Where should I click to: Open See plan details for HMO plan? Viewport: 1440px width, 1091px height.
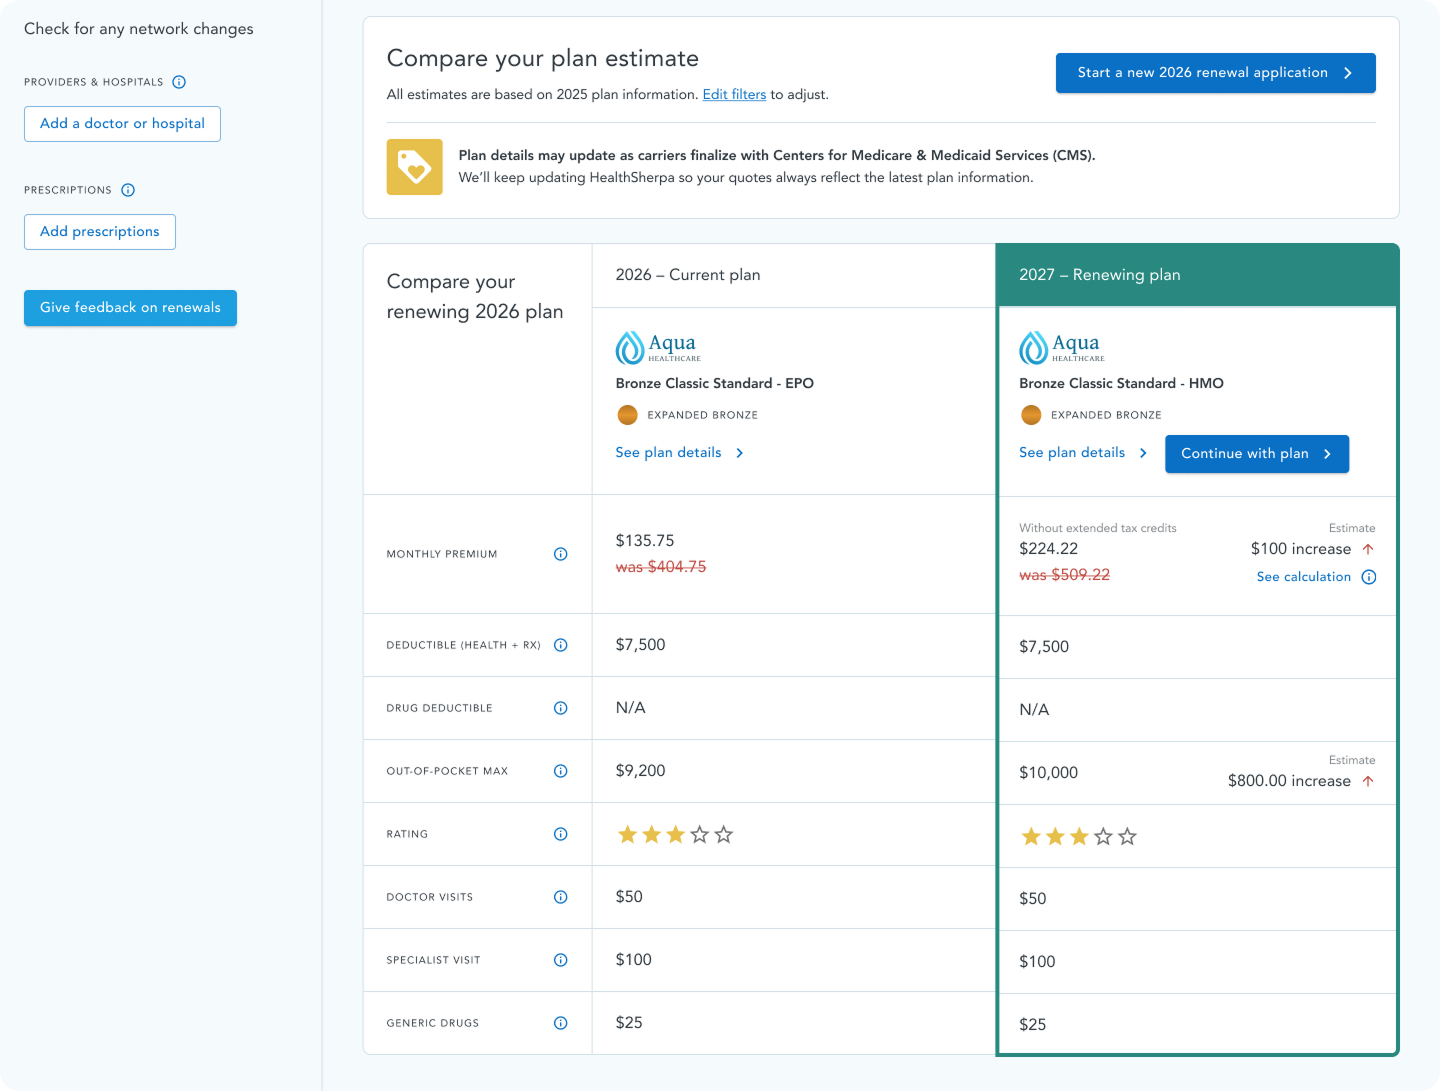coord(1083,453)
